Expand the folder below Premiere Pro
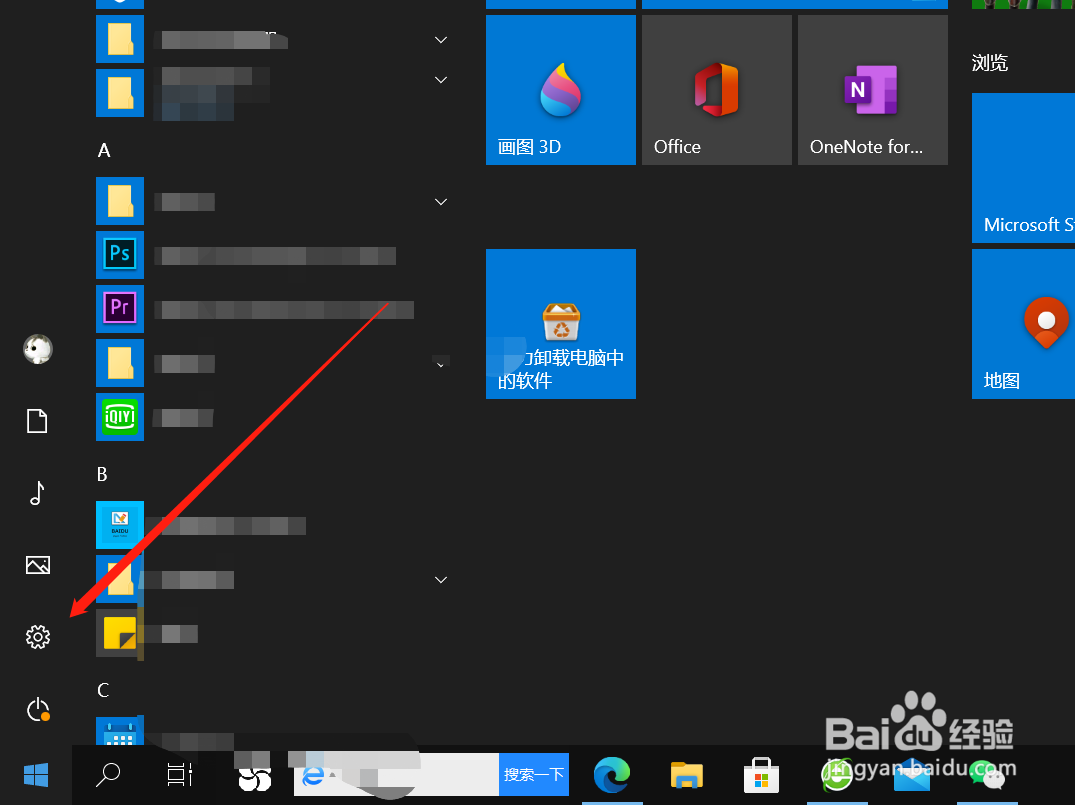The height and width of the screenshot is (805, 1075). point(441,365)
